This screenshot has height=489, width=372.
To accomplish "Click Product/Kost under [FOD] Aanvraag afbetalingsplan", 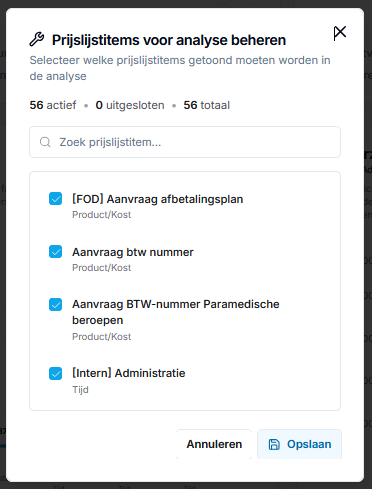I will 102,215.
